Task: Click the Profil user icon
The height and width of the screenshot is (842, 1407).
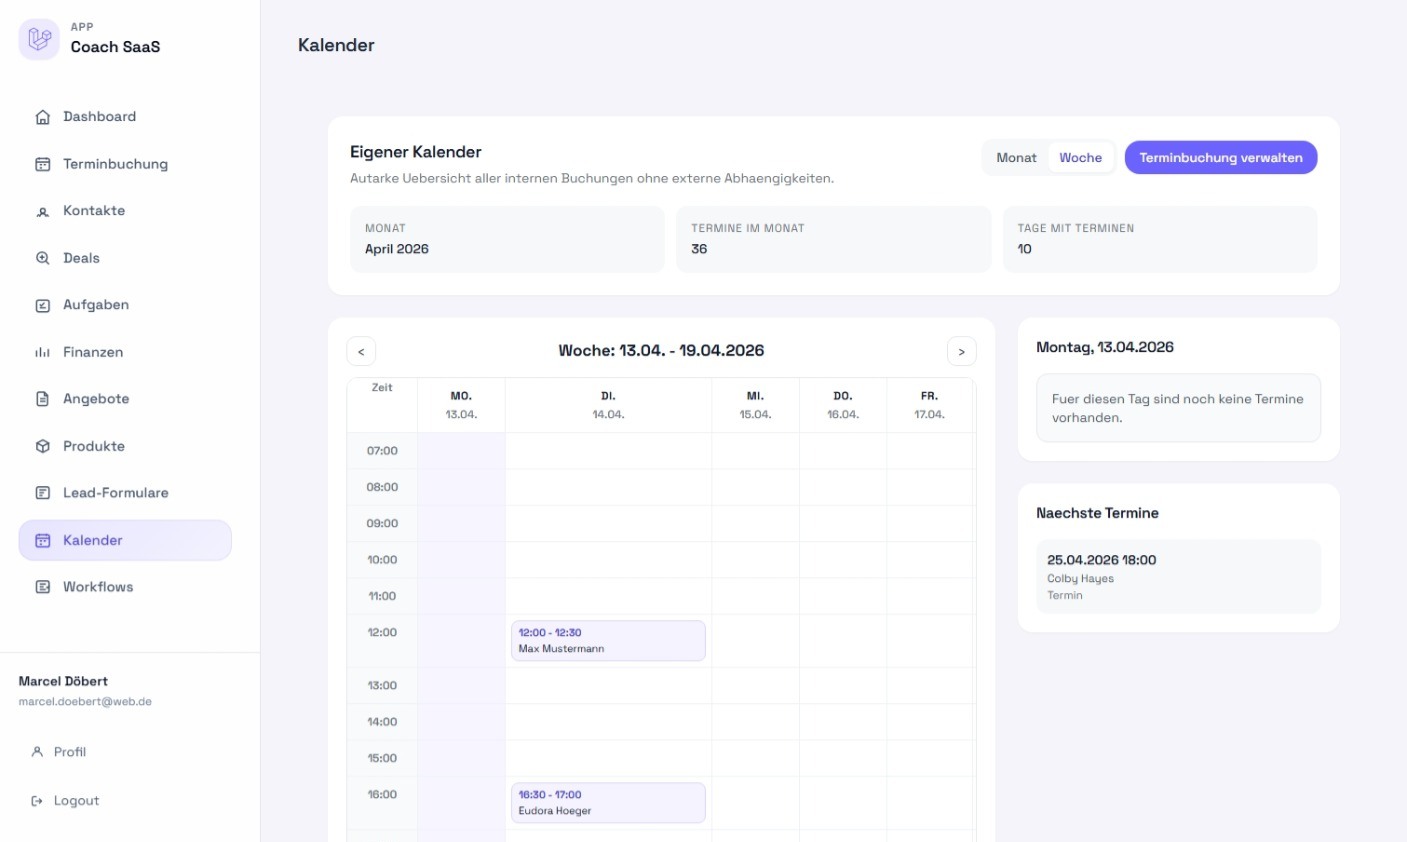Action: click(37, 752)
